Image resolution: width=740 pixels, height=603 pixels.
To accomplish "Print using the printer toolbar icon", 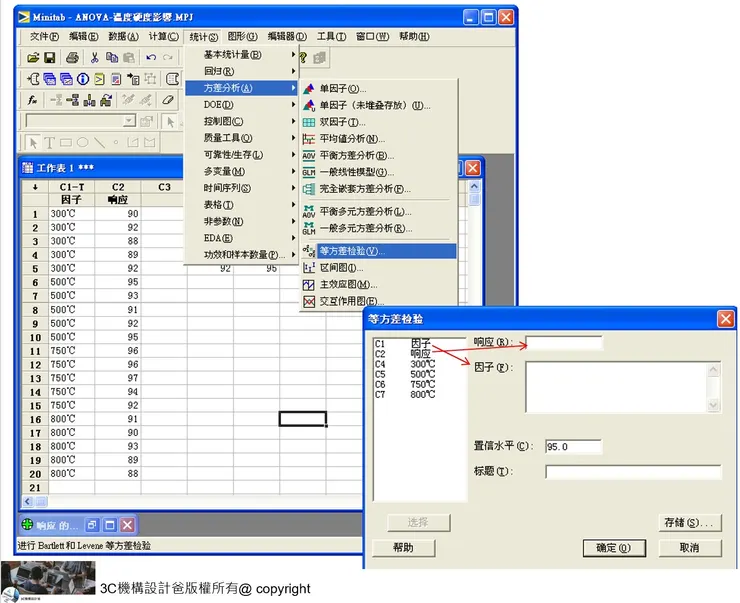I will coord(72,58).
